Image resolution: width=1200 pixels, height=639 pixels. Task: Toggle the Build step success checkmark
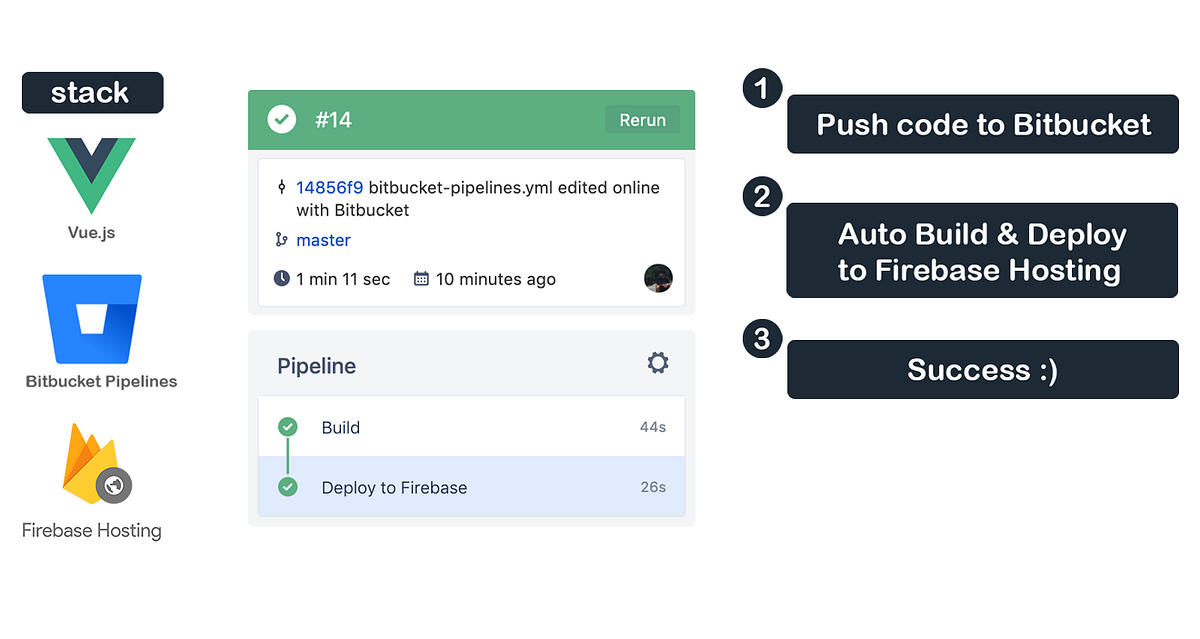tap(288, 426)
